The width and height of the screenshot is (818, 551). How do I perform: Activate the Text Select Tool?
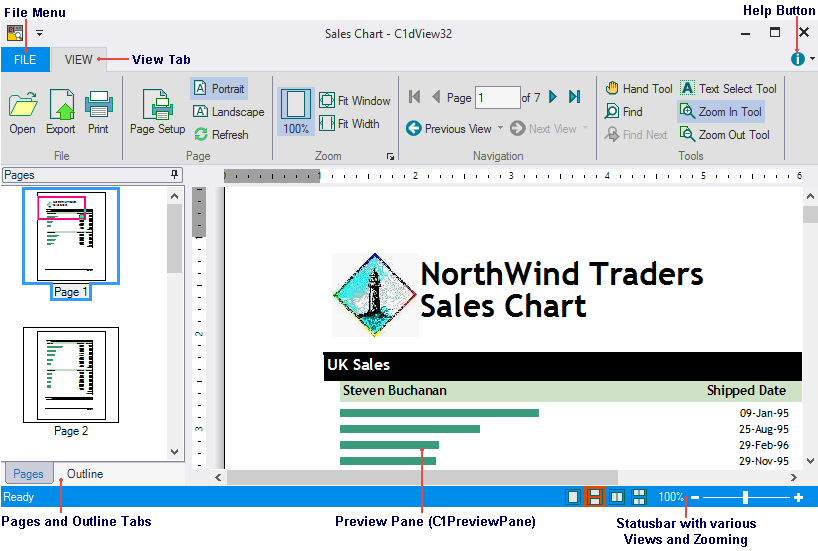pos(728,89)
